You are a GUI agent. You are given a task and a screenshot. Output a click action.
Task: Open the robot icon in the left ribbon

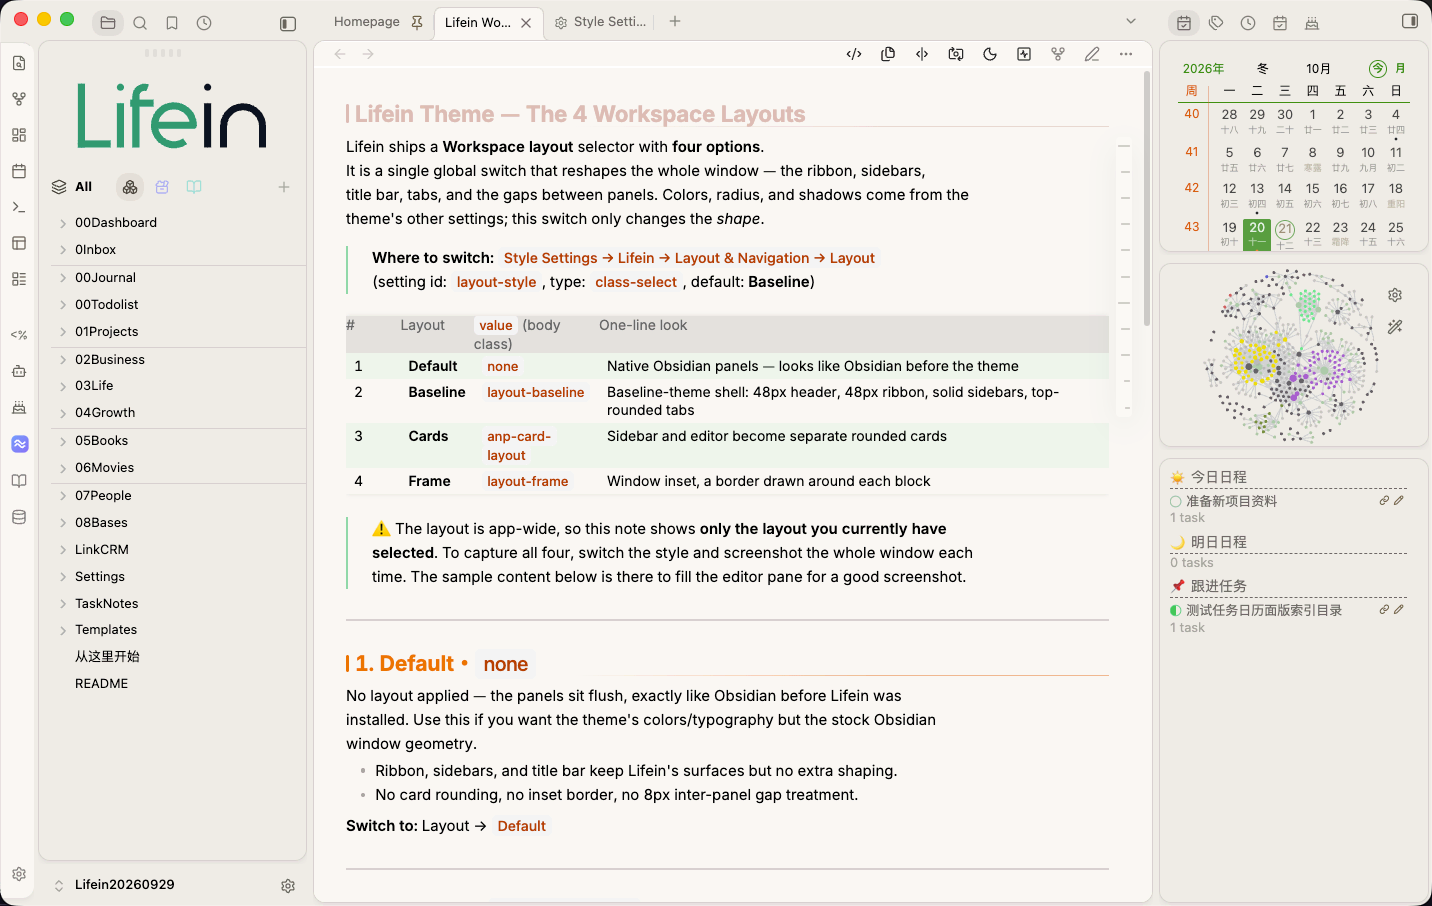pos(19,371)
